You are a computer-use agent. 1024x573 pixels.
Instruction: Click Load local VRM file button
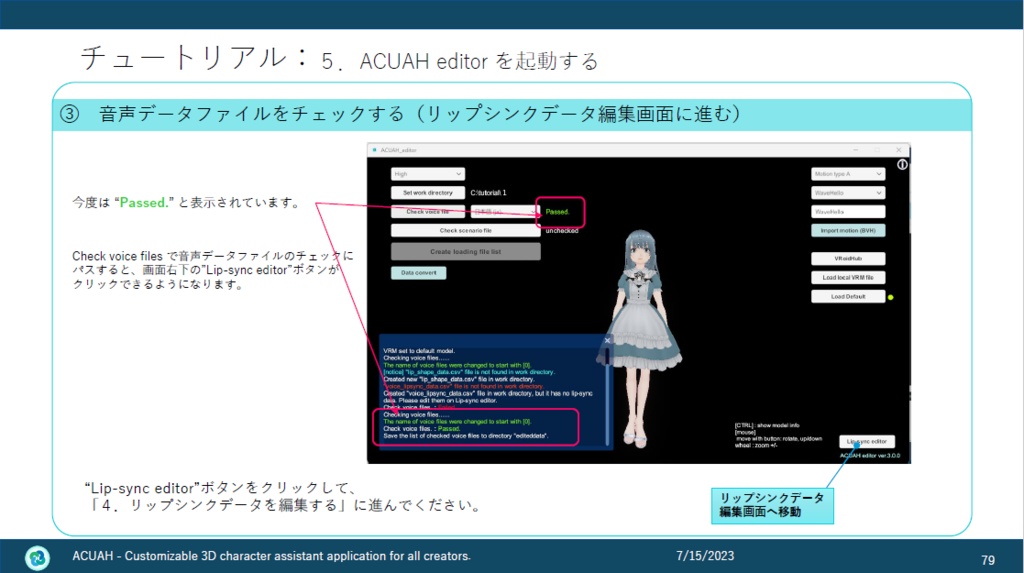[848, 278]
